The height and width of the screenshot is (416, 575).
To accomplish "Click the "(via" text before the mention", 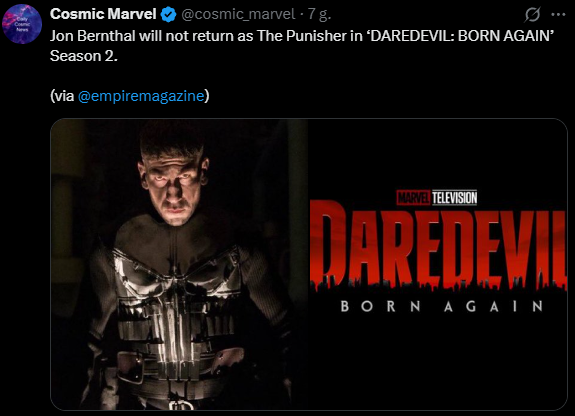I will click(x=62, y=96).
